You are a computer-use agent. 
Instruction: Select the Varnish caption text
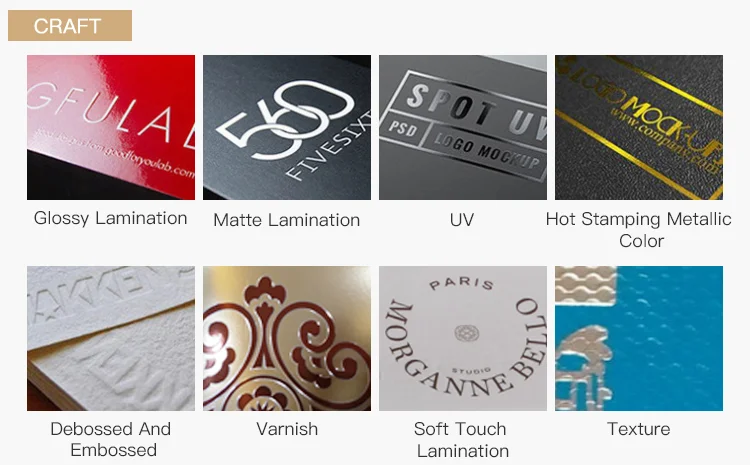click(287, 429)
